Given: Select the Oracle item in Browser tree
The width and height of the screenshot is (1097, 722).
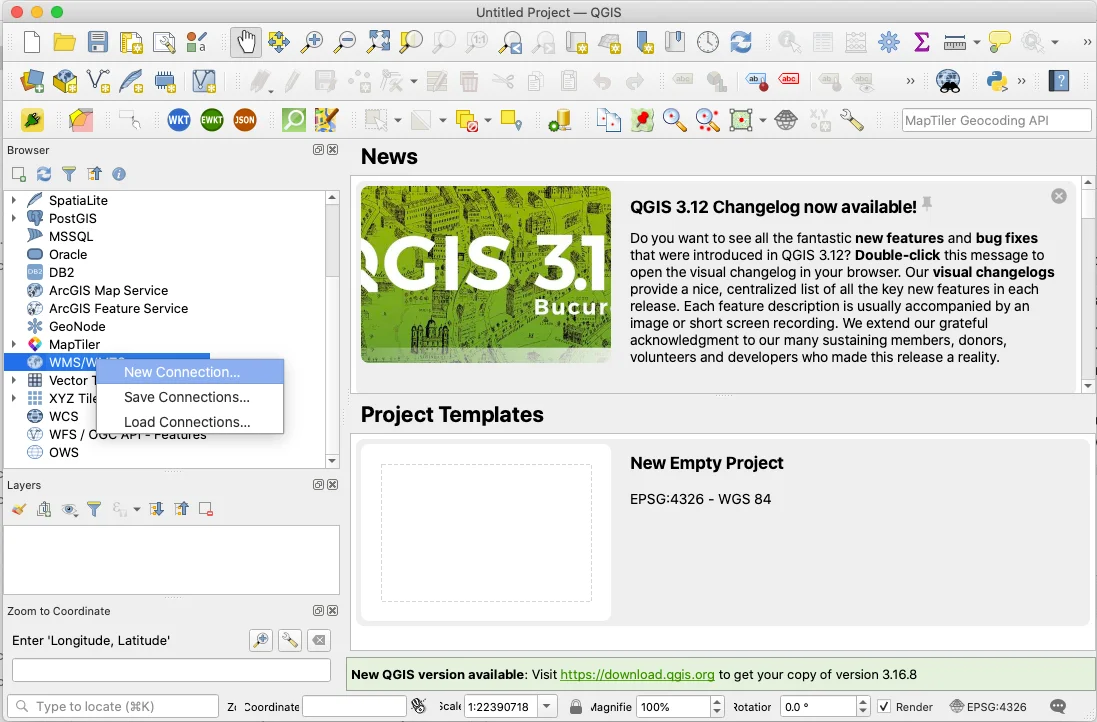Looking at the screenshot, I should coord(68,255).
